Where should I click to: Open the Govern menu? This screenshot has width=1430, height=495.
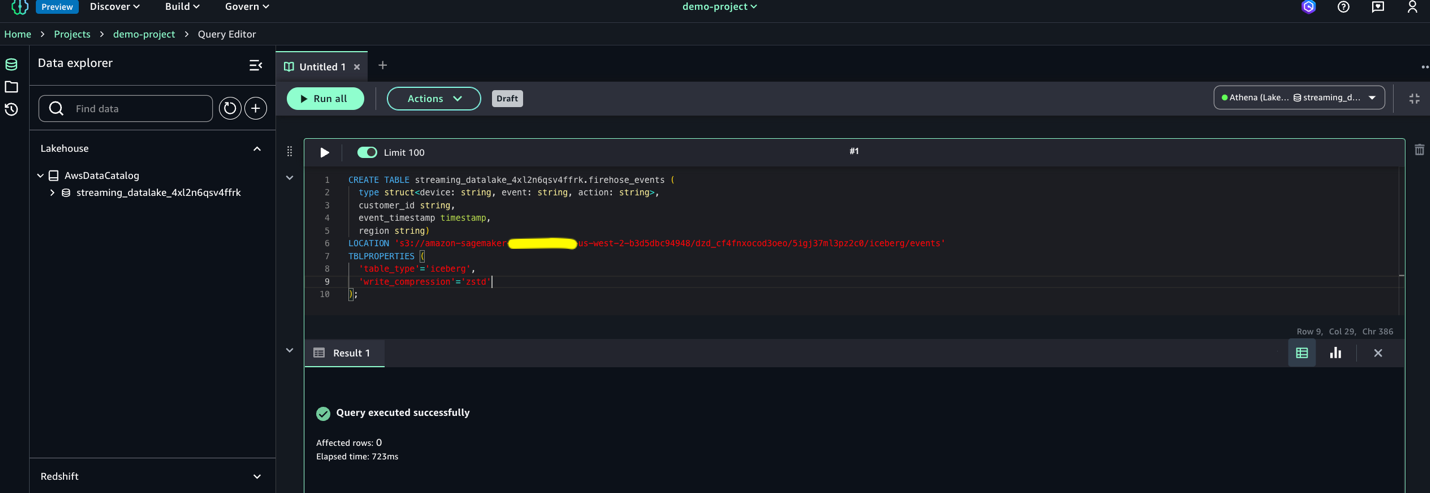[247, 7]
